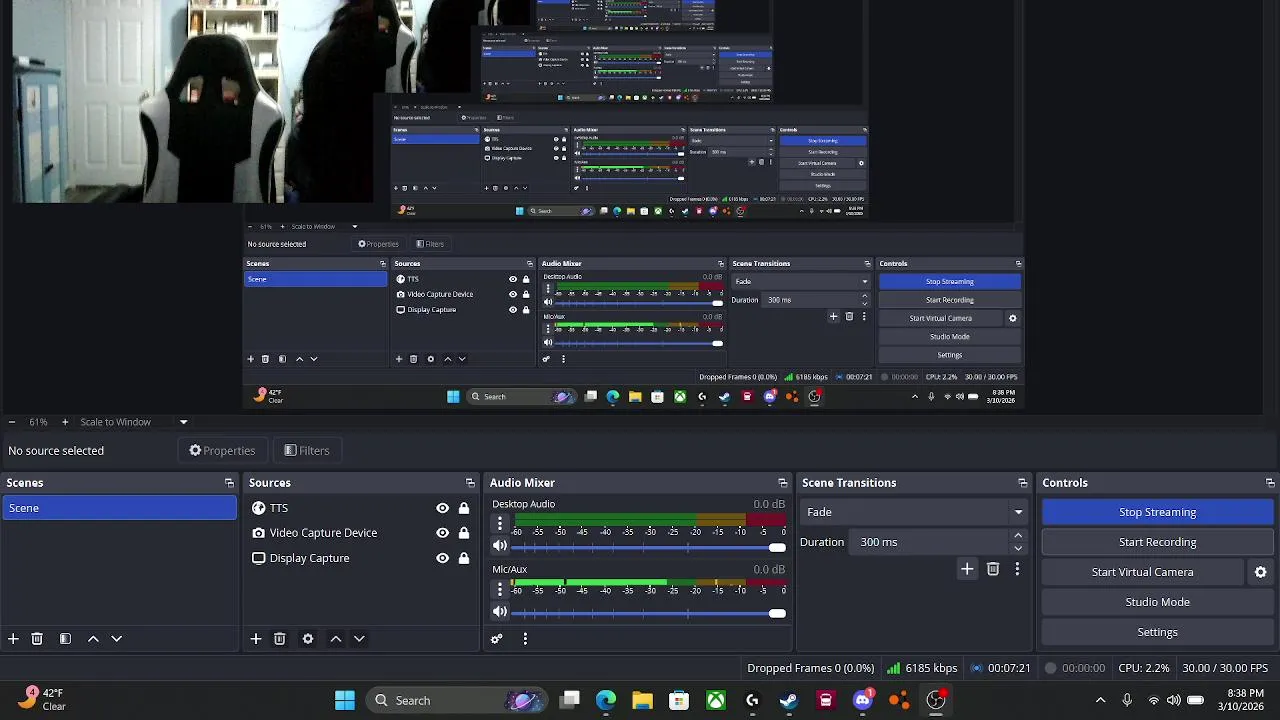Image resolution: width=1280 pixels, height=720 pixels.
Task: Show hidden system tray icons
Action: pyautogui.click(x=1100, y=700)
